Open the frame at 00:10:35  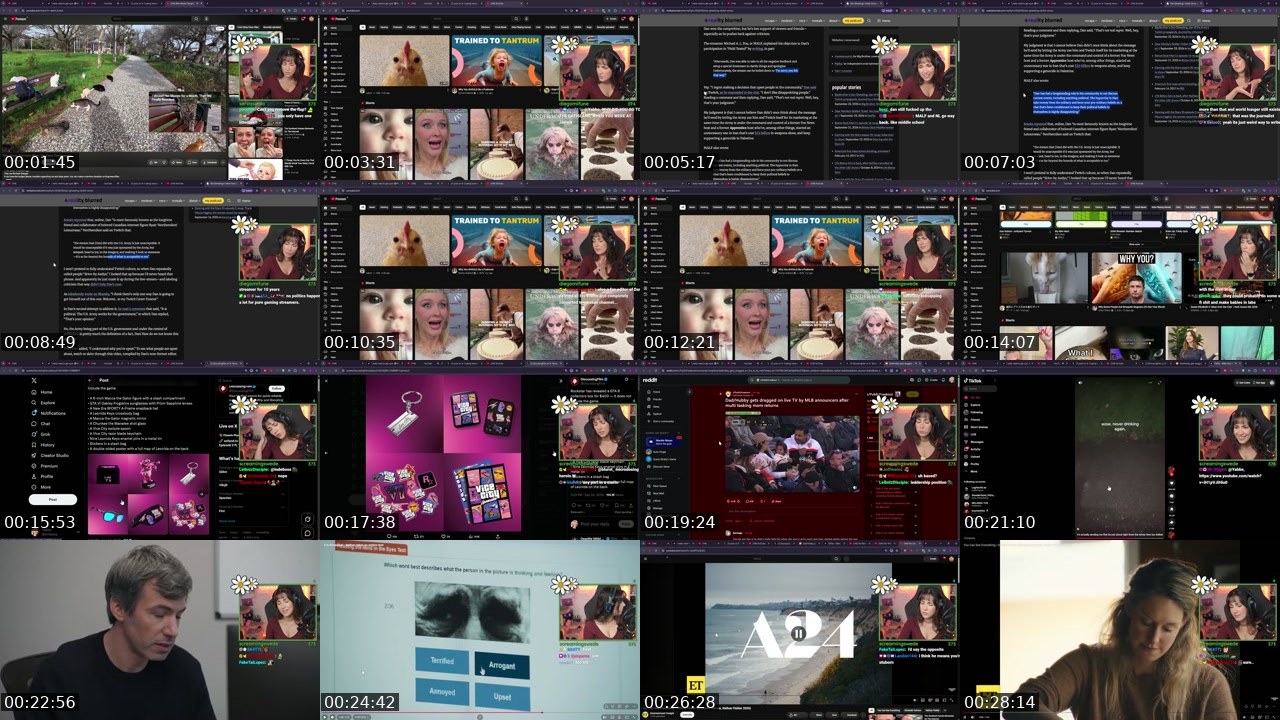tap(480, 270)
